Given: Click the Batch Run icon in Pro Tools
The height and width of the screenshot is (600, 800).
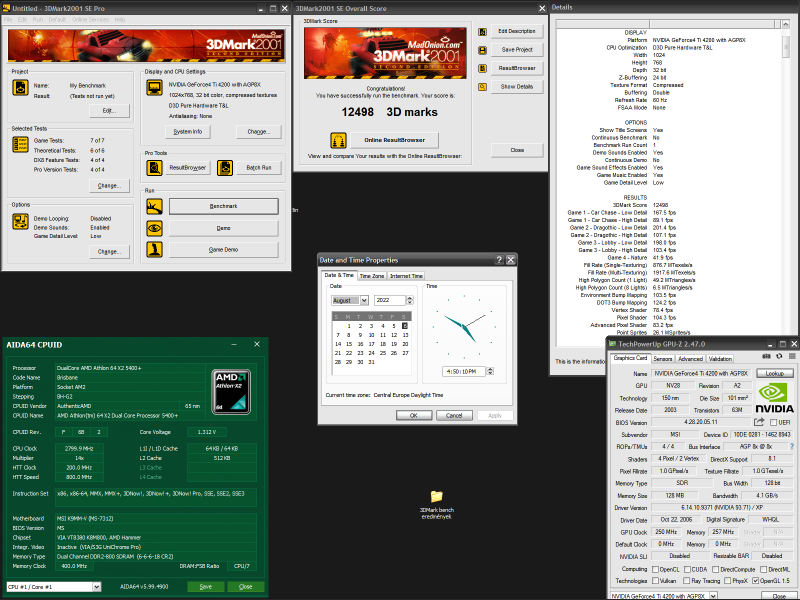Looking at the screenshot, I should [225, 167].
